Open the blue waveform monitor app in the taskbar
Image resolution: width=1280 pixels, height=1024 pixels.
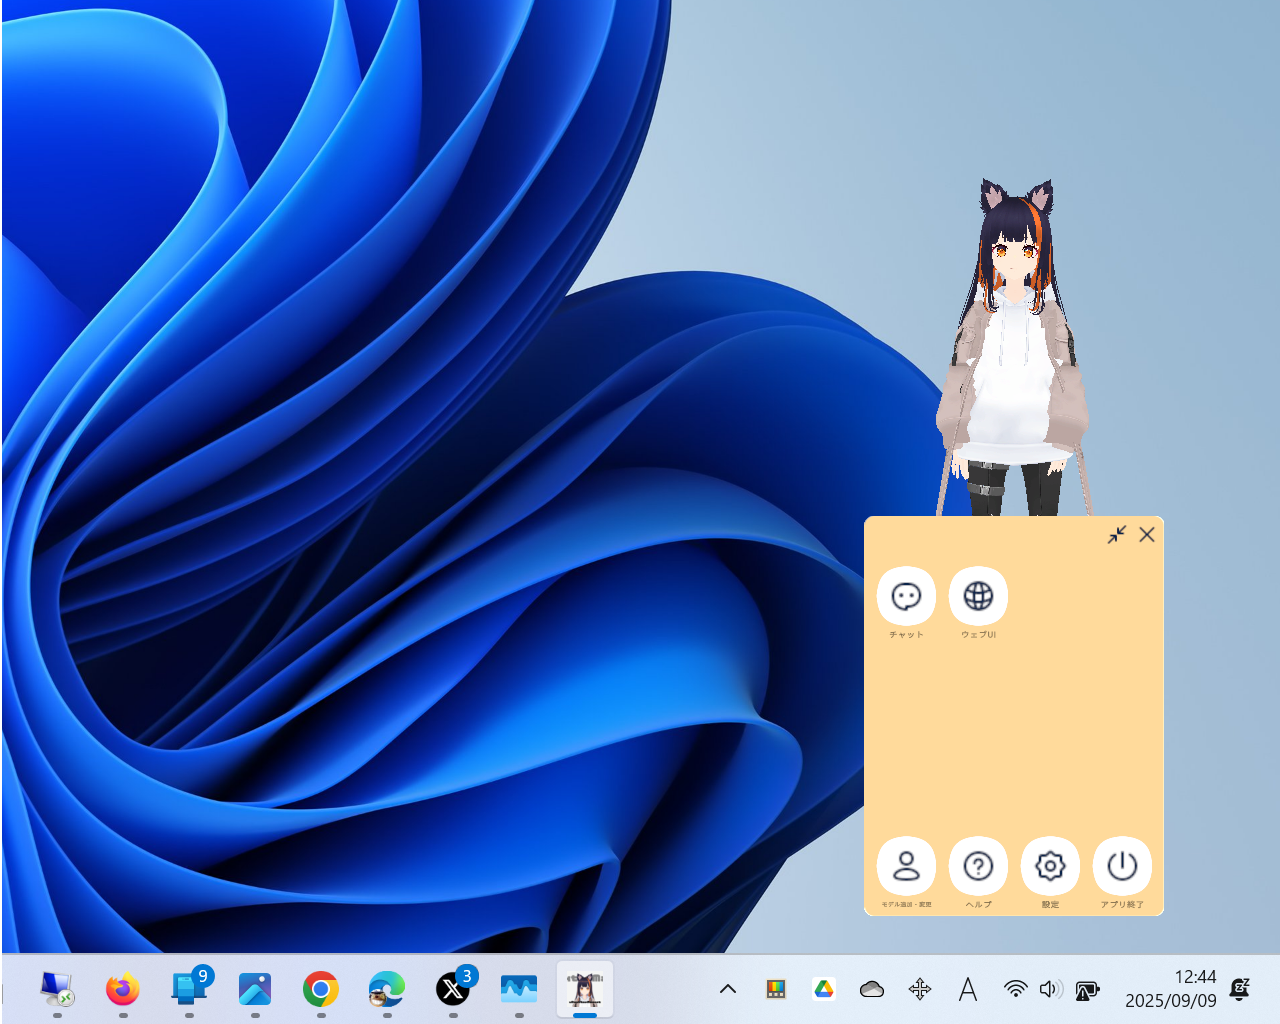point(519,989)
